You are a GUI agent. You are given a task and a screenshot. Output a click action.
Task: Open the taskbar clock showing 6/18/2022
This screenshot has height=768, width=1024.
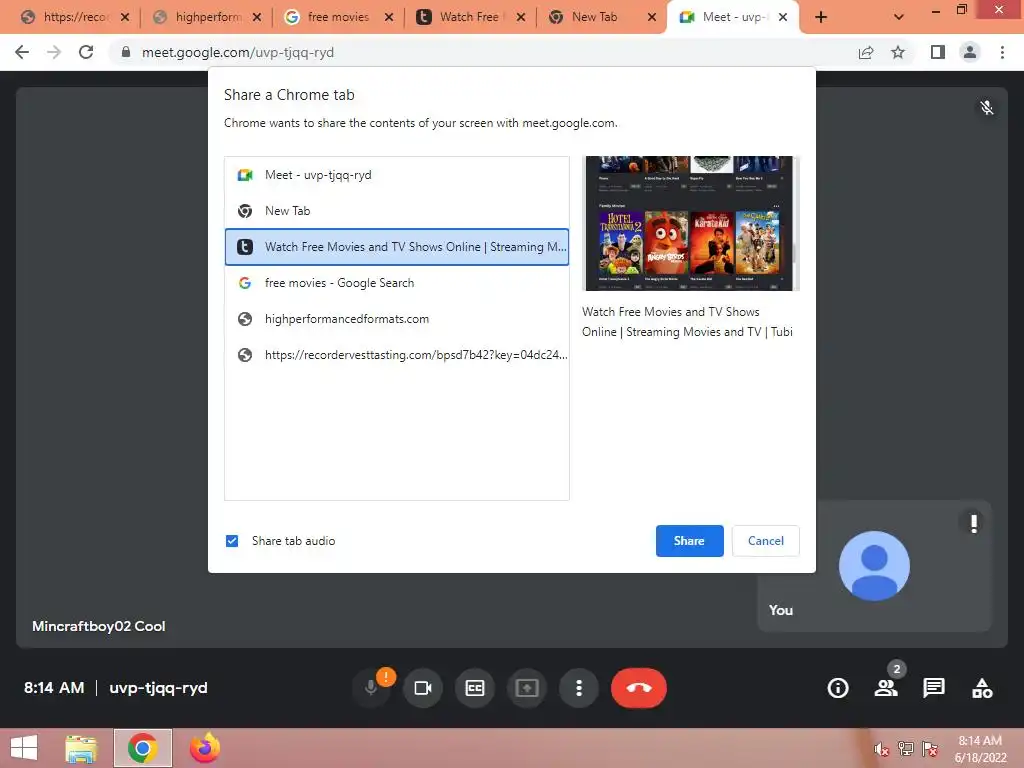pos(980,749)
